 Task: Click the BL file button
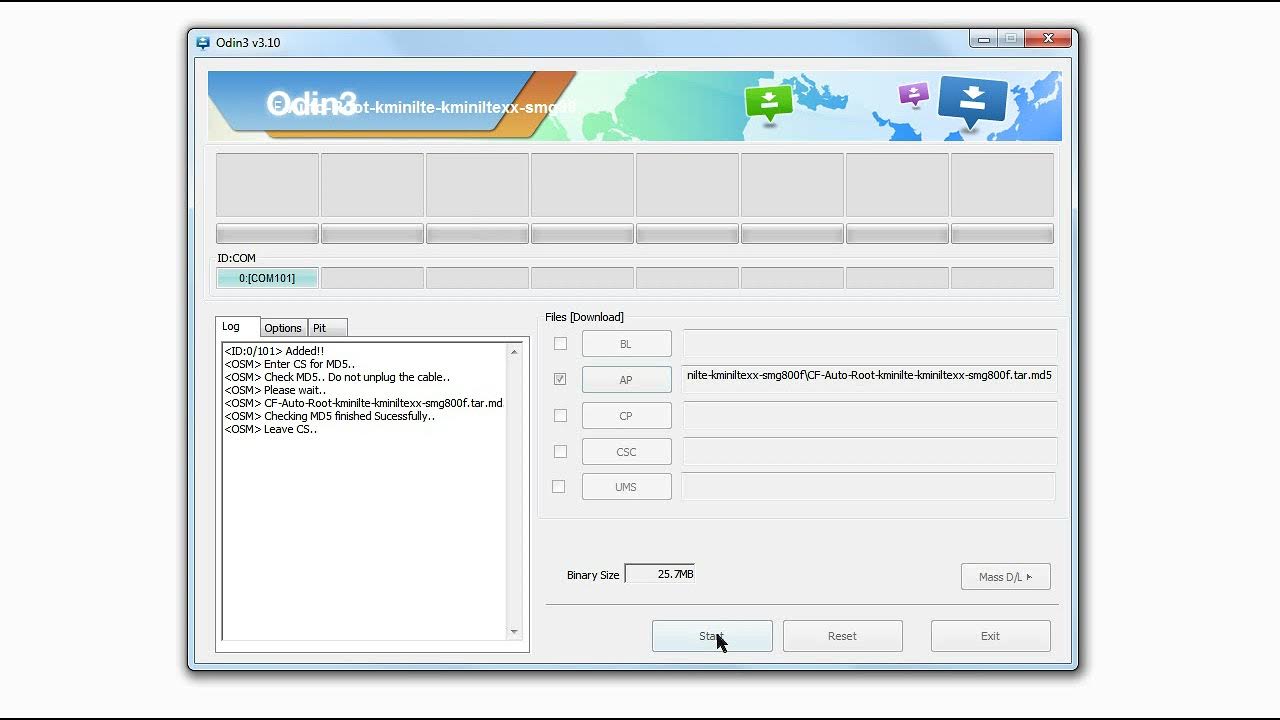point(627,344)
